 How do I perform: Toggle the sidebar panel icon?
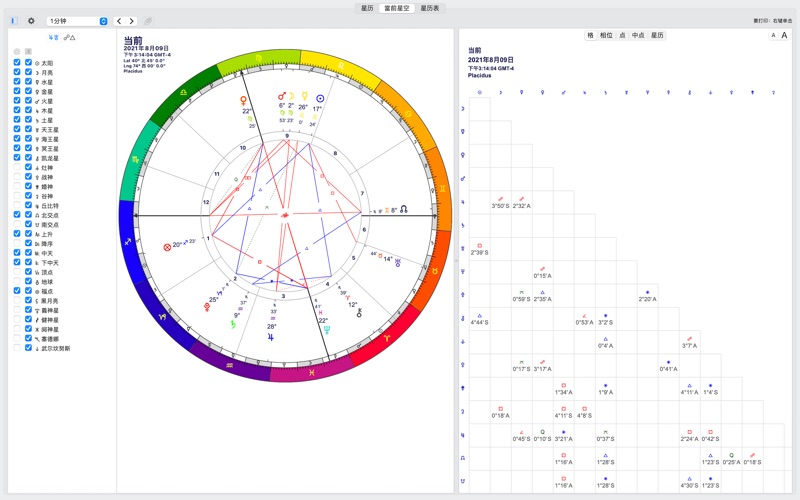click(x=14, y=20)
